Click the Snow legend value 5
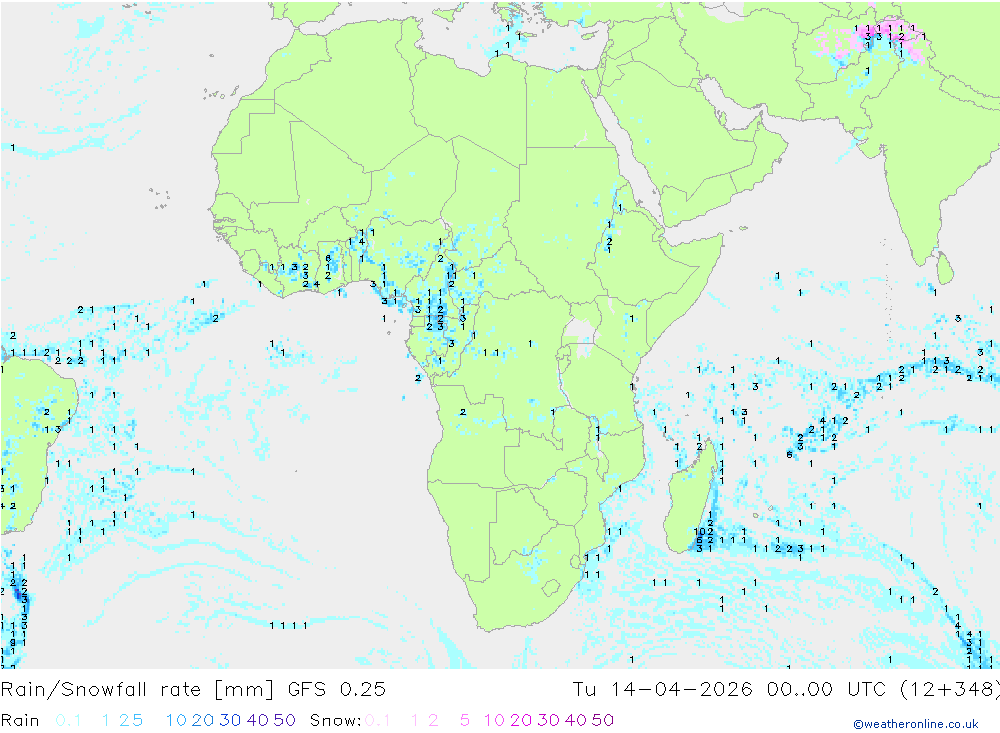Viewport: 1000px width, 733px height. tap(465, 720)
